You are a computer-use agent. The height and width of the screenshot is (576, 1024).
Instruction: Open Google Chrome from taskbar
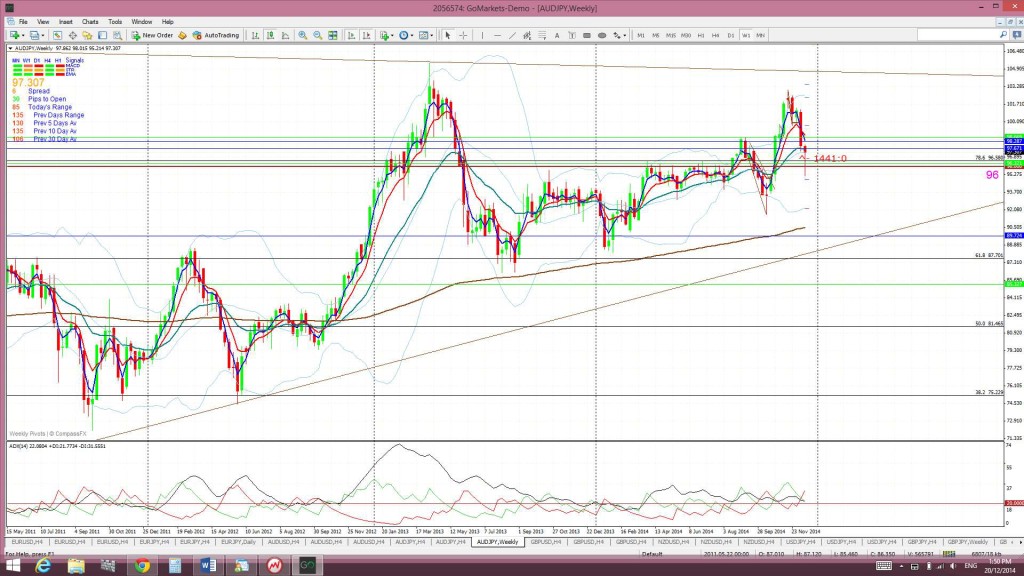142,566
